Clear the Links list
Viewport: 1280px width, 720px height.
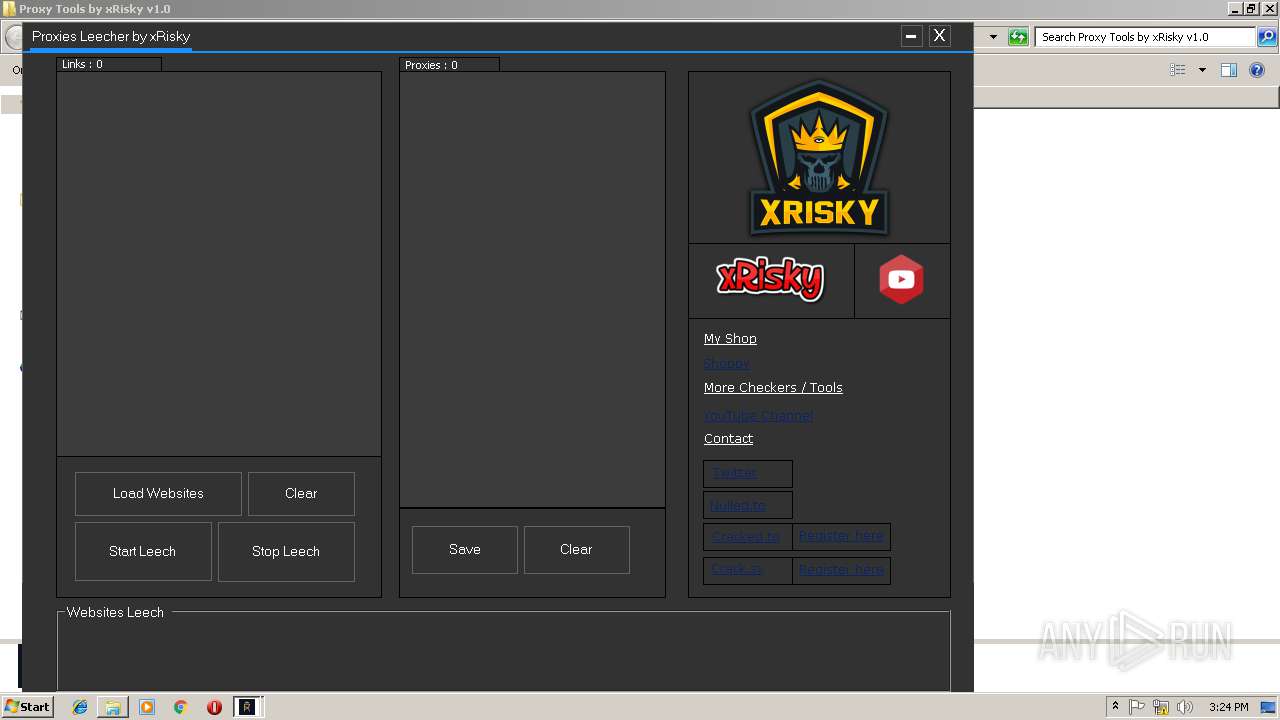[301, 494]
